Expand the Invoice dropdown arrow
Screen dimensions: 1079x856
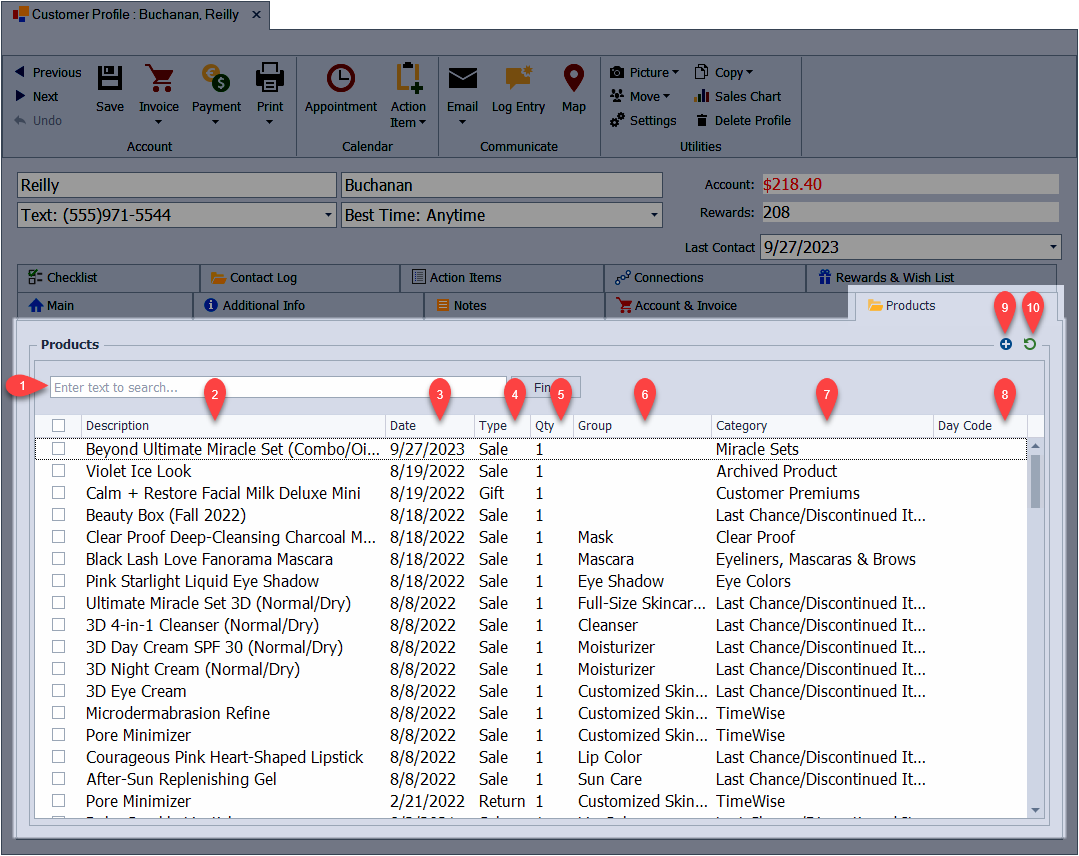[158, 122]
